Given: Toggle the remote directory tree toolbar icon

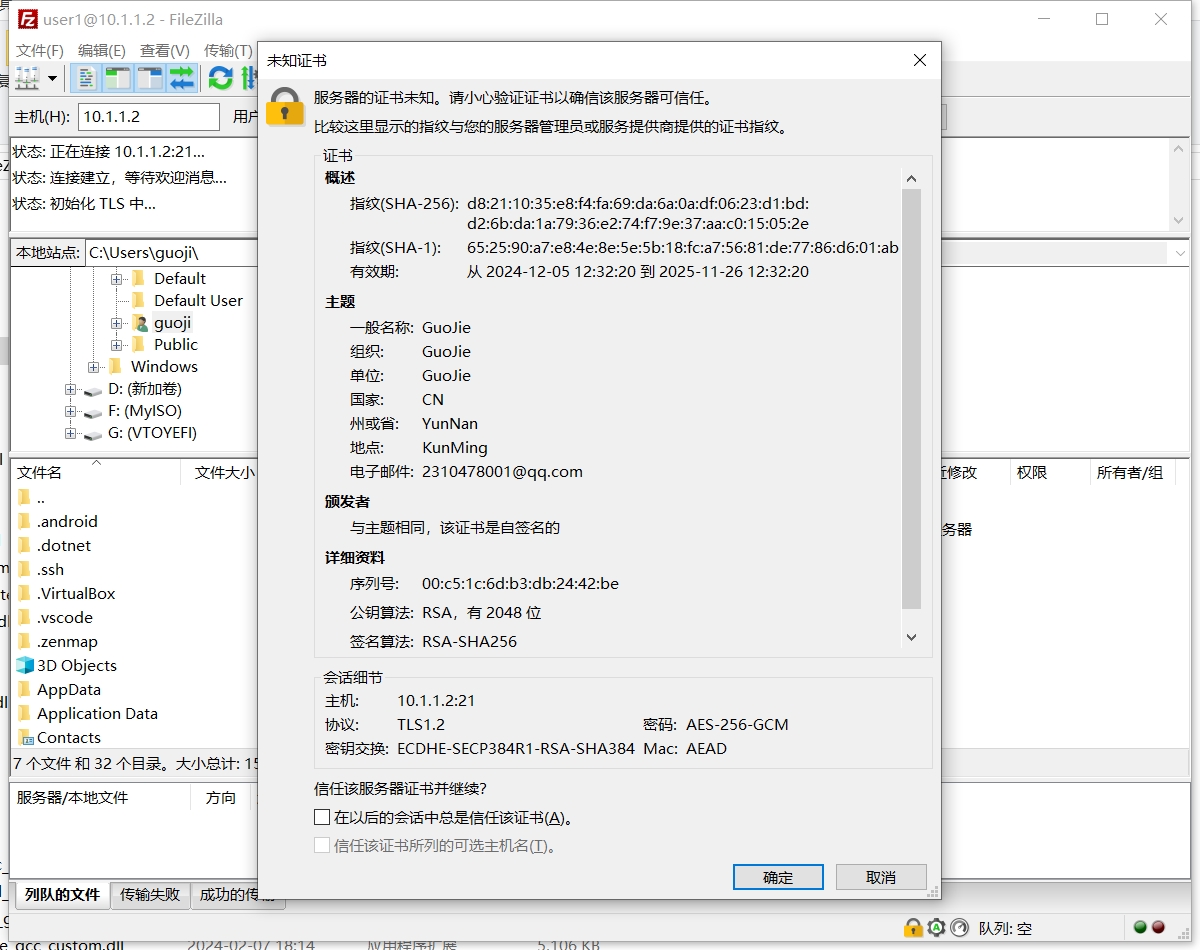Looking at the screenshot, I should [x=150, y=77].
